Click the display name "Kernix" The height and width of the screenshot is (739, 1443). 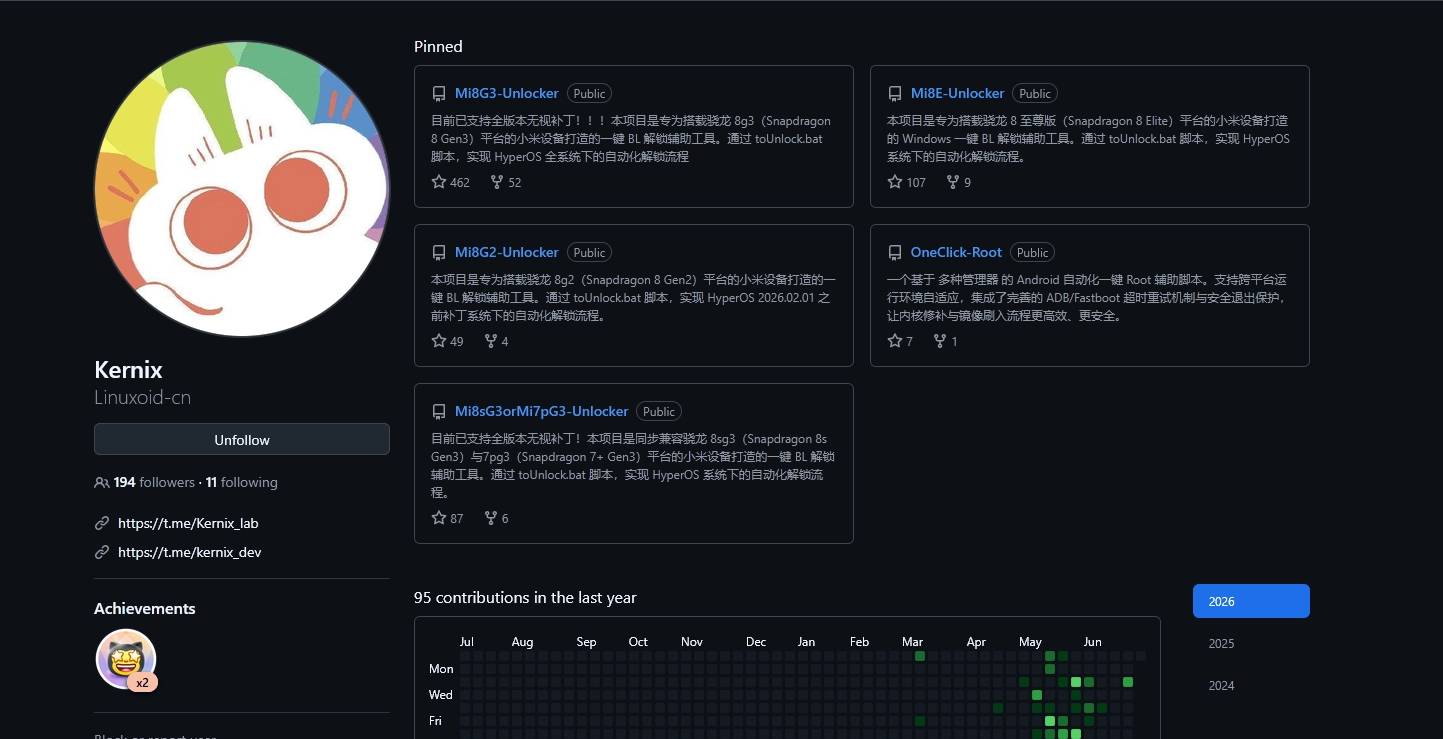[x=128, y=370]
